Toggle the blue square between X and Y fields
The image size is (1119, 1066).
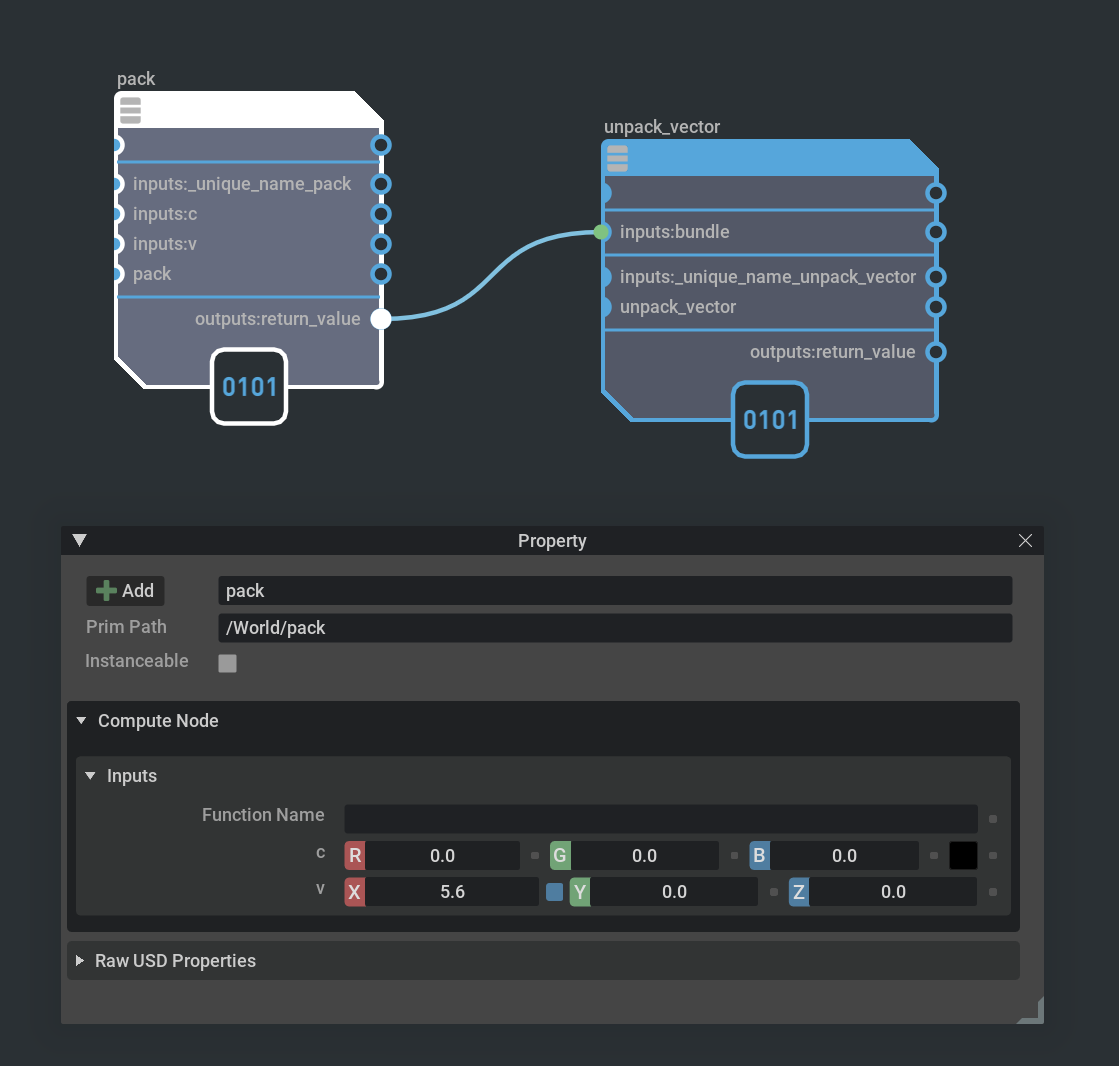[556, 891]
